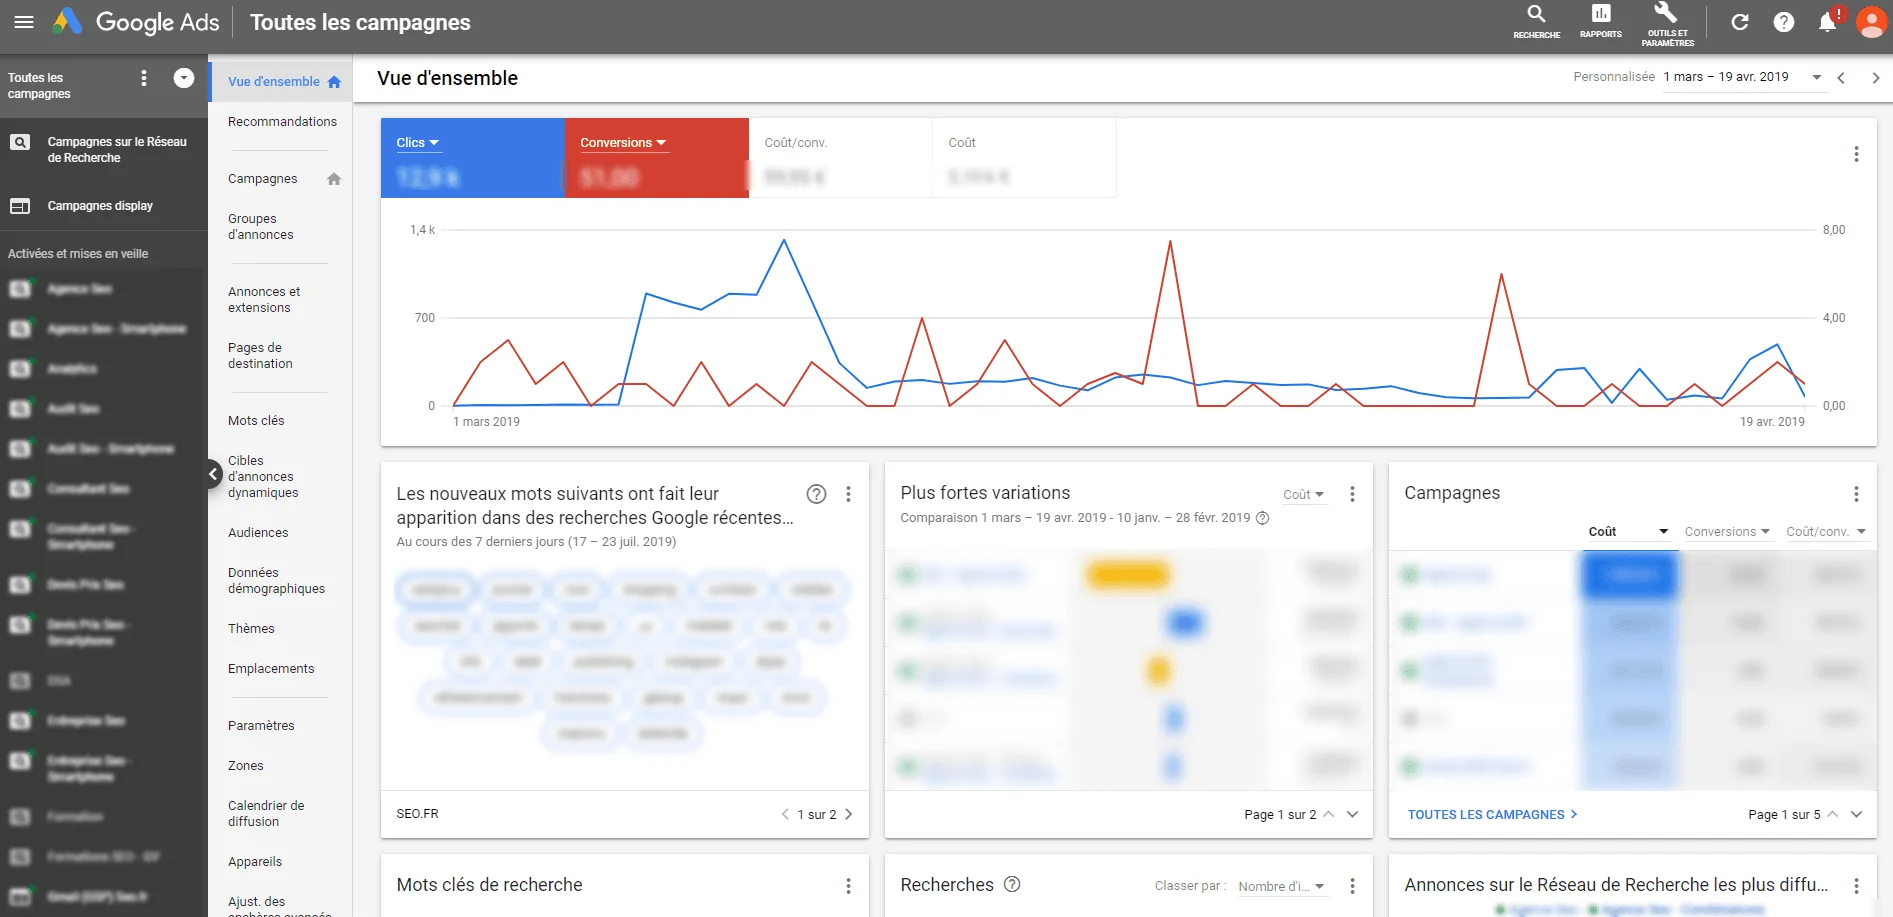Open the red Conversions metric dropdown
Image resolution: width=1893 pixels, height=917 pixels.
(x=622, y=142)
